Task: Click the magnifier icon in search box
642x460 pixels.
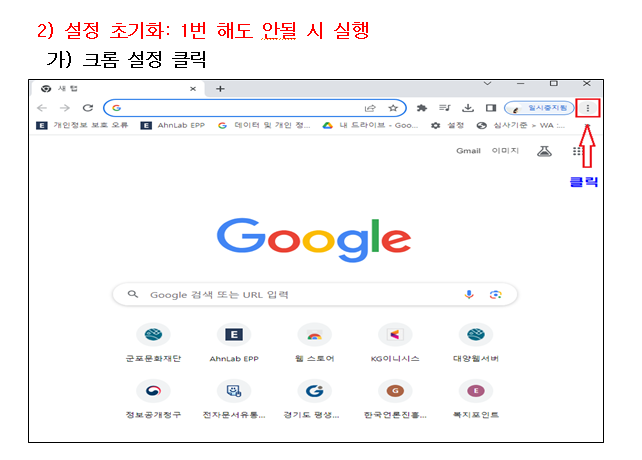Action: coord(133,294)
